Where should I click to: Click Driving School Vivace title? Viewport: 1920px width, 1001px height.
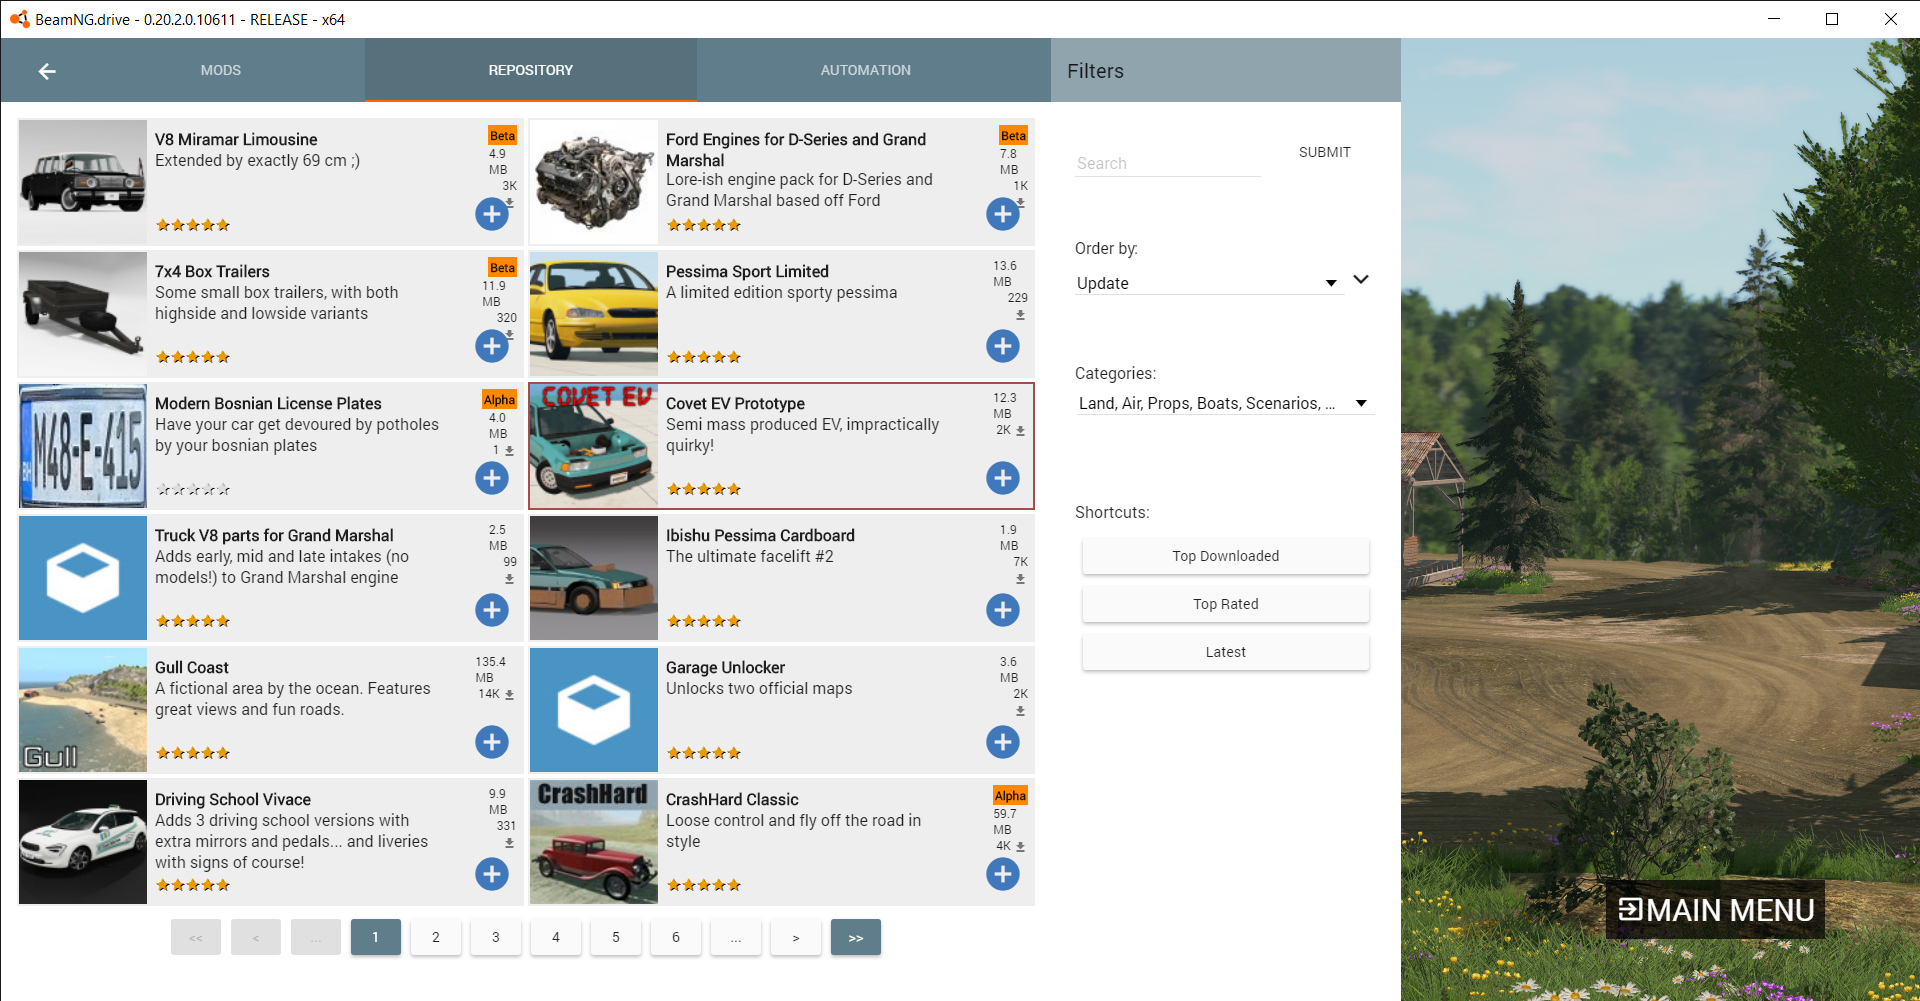click(233, 799)
